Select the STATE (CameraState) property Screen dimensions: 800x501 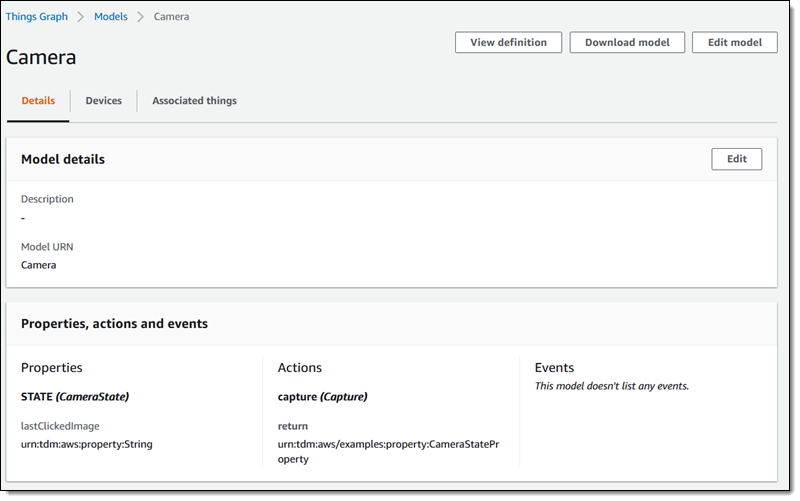pos(75,396)
